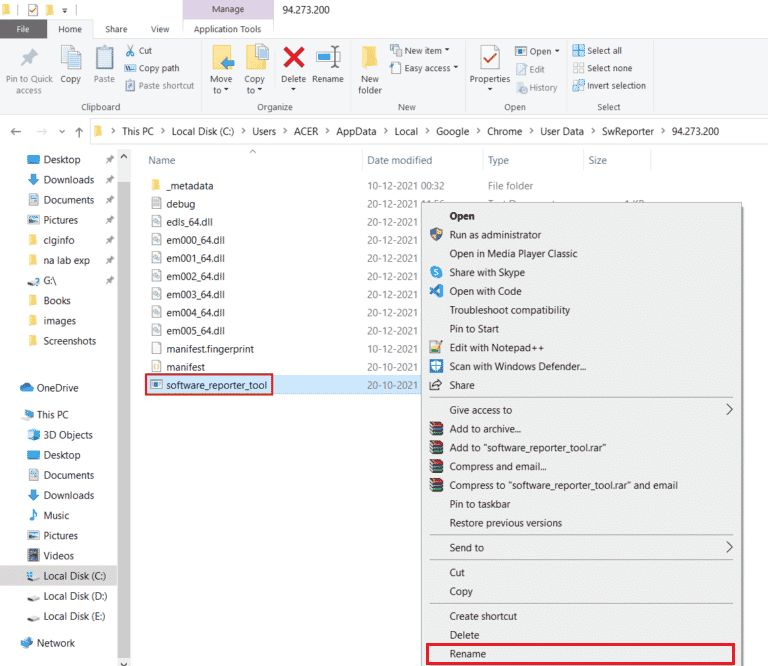Viewport: 768px width, 666px height.
Task: Click the Properties checkmark icon
Action: [490, 57]
